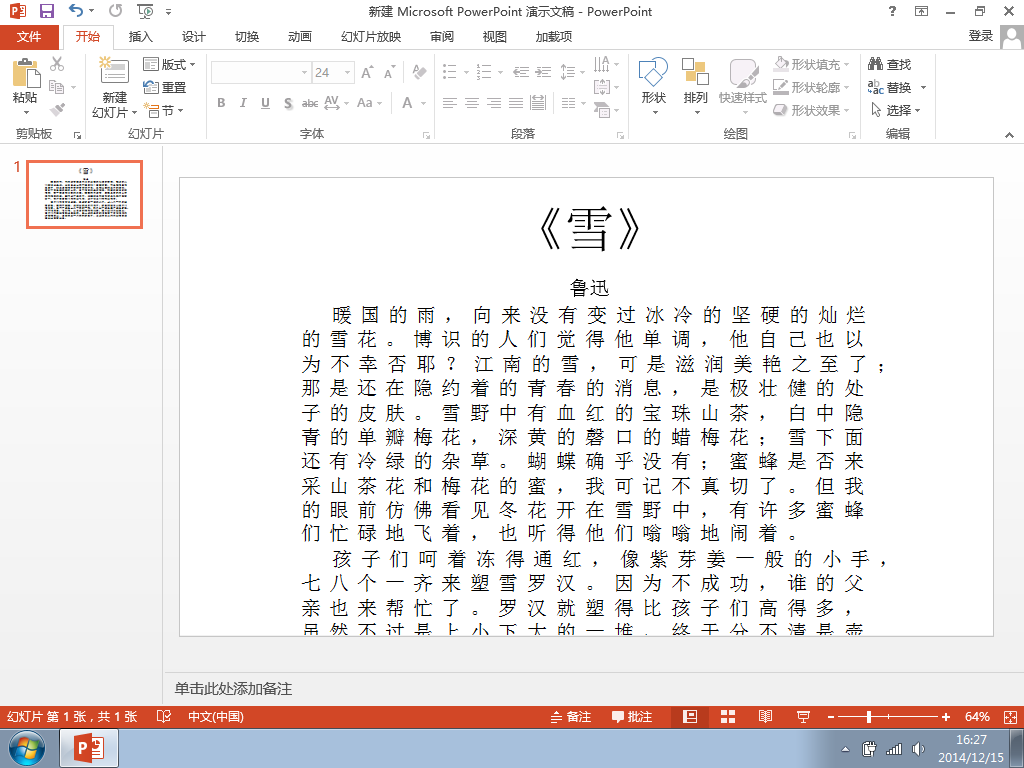Open the Arrange (排列) menu
Viewport: 1024px width, 768px height.
pos(696,87)
